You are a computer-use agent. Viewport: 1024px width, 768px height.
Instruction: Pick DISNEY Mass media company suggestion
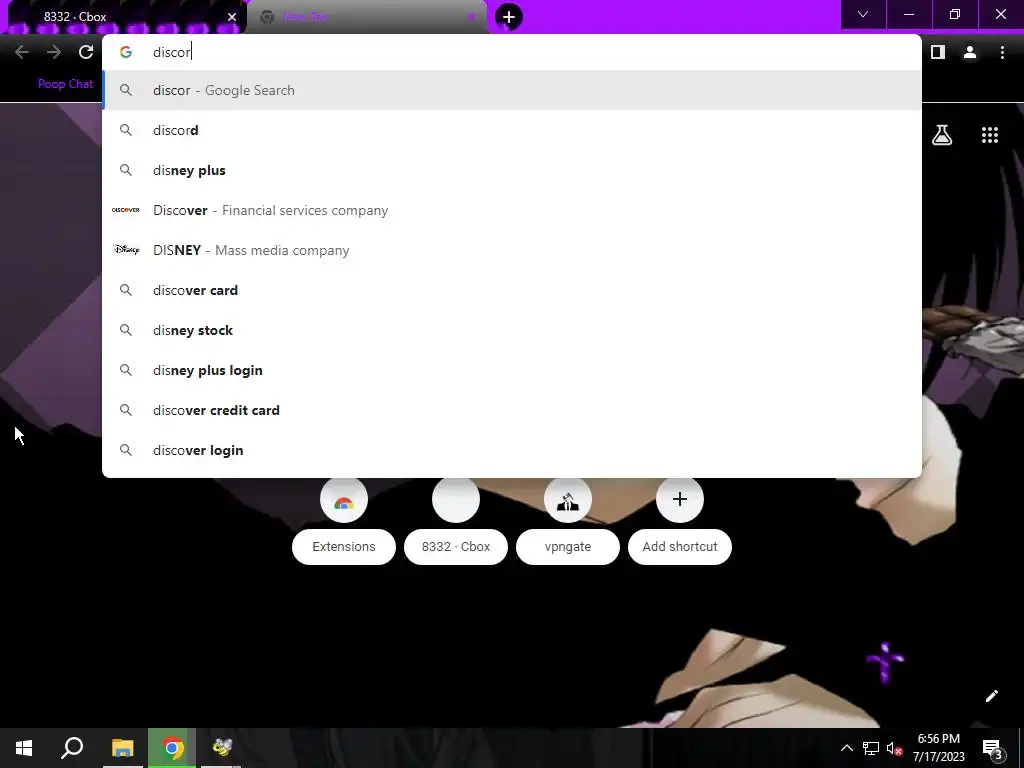[512, 250]
